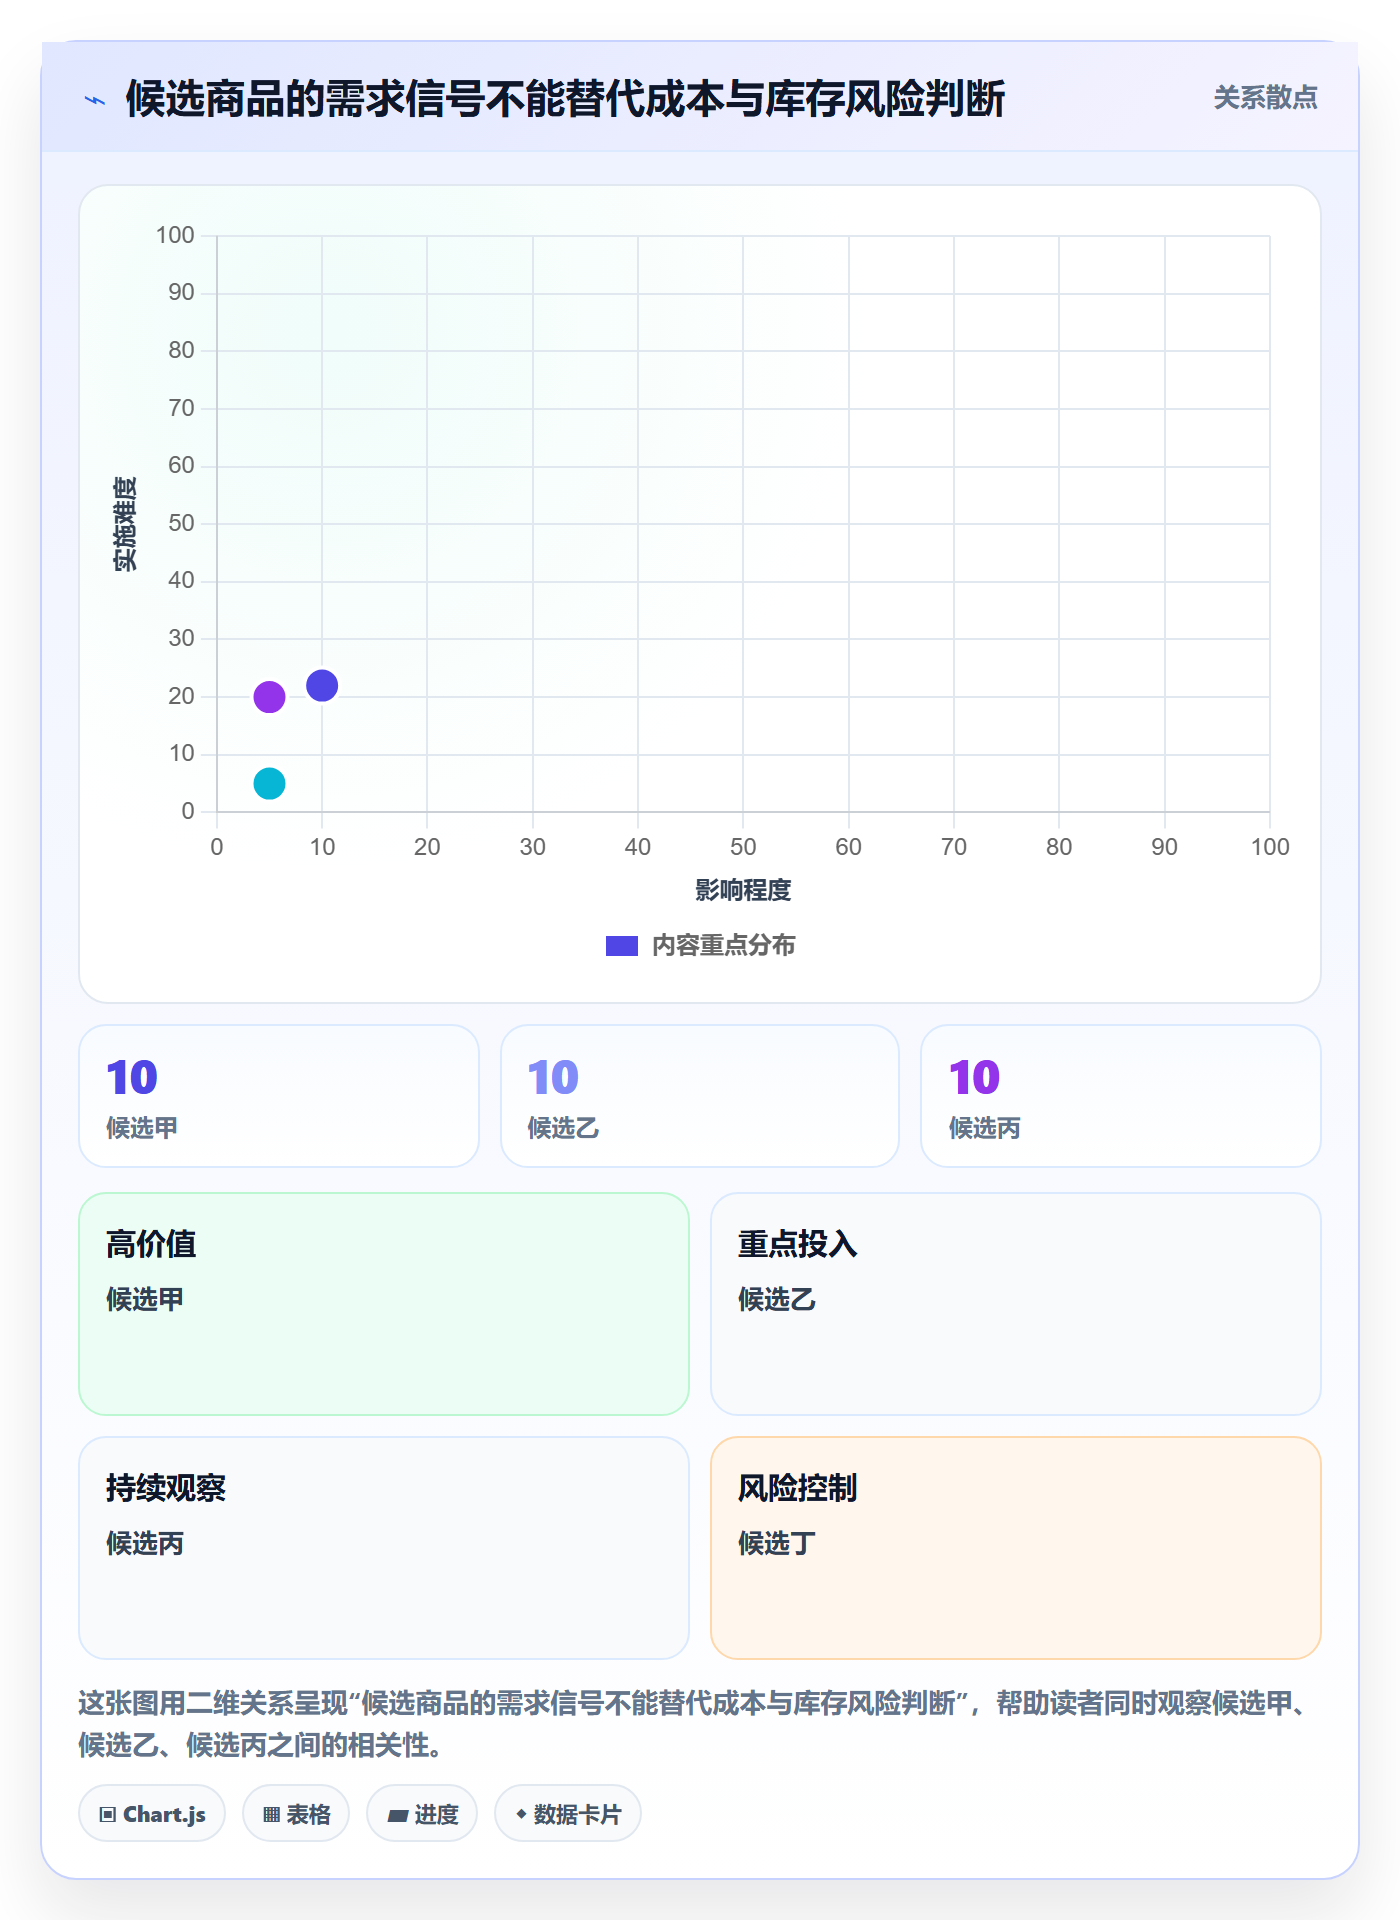Click the purple scatter point
Image resolution: width=1400 pixels, height=1920 pixels.
[269, 697]
